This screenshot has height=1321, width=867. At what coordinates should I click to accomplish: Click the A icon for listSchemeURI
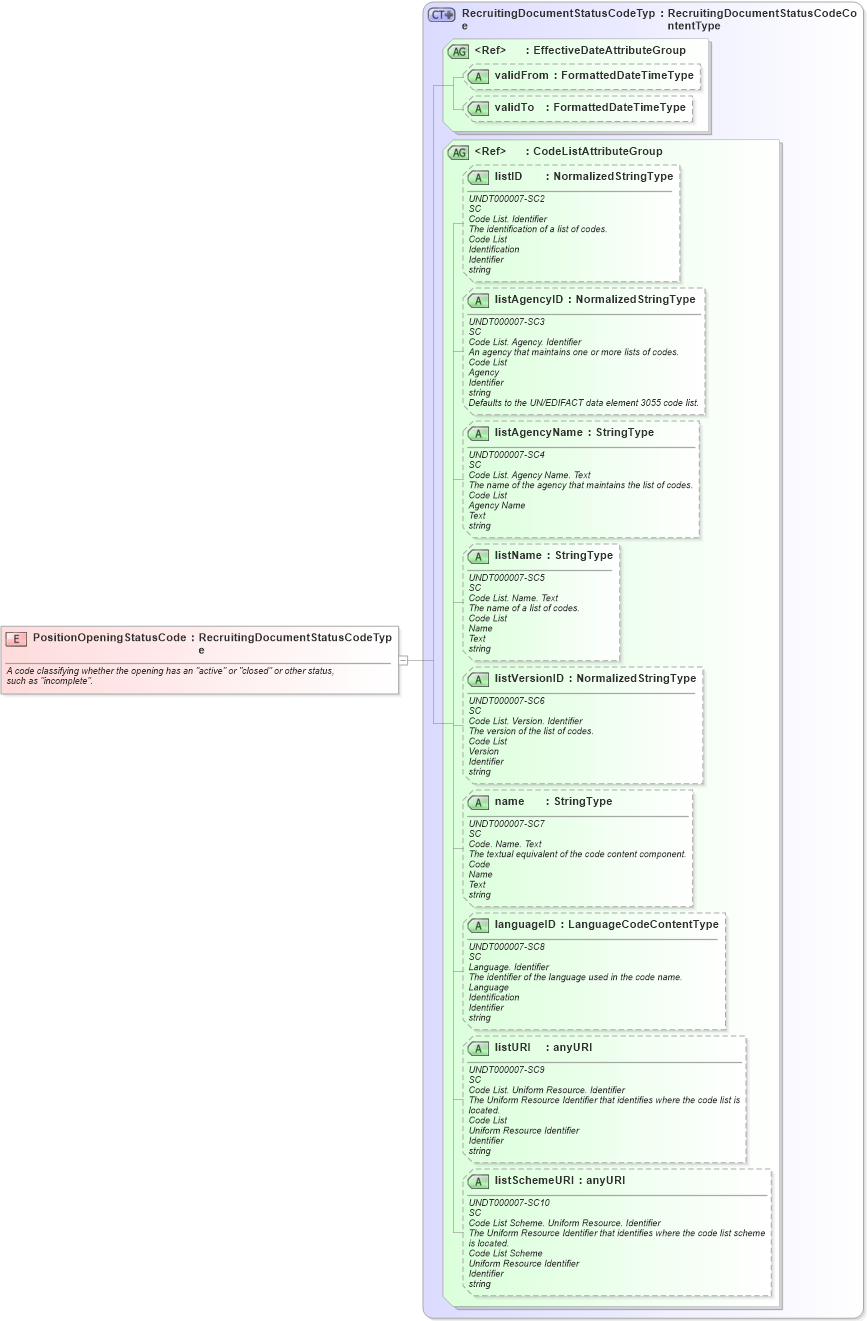(479, 1181)
